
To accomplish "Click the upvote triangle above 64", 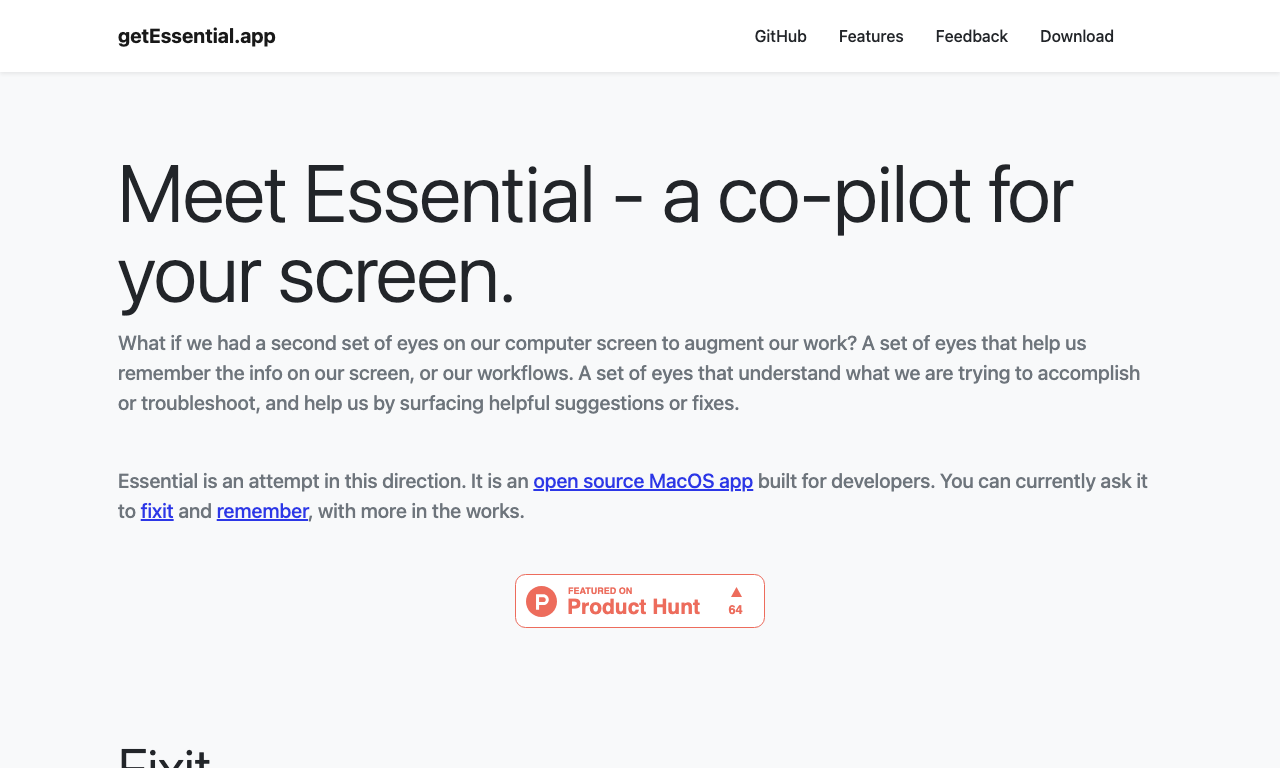I will (736, 592).
